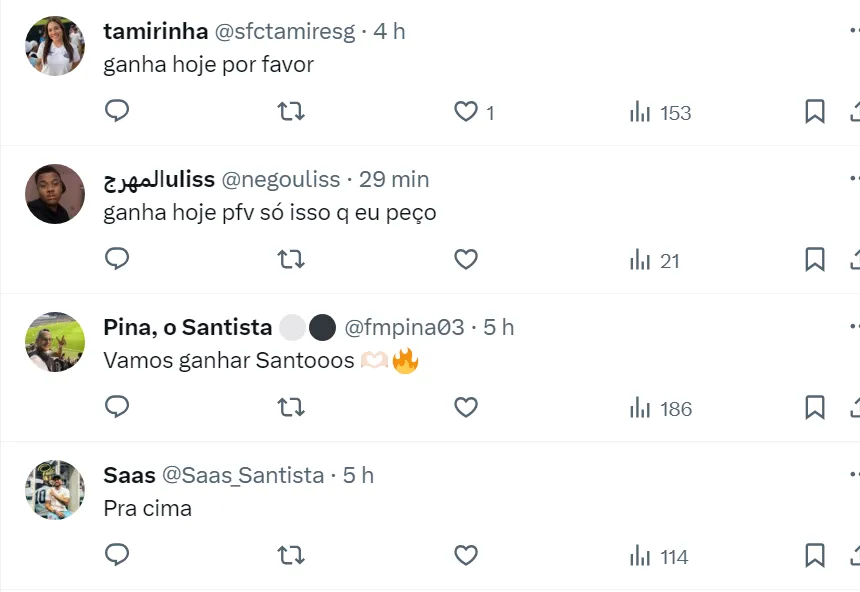
Task: Like the 'Vamos ganhar Santooos' tweet
Action: click(466, 408)
